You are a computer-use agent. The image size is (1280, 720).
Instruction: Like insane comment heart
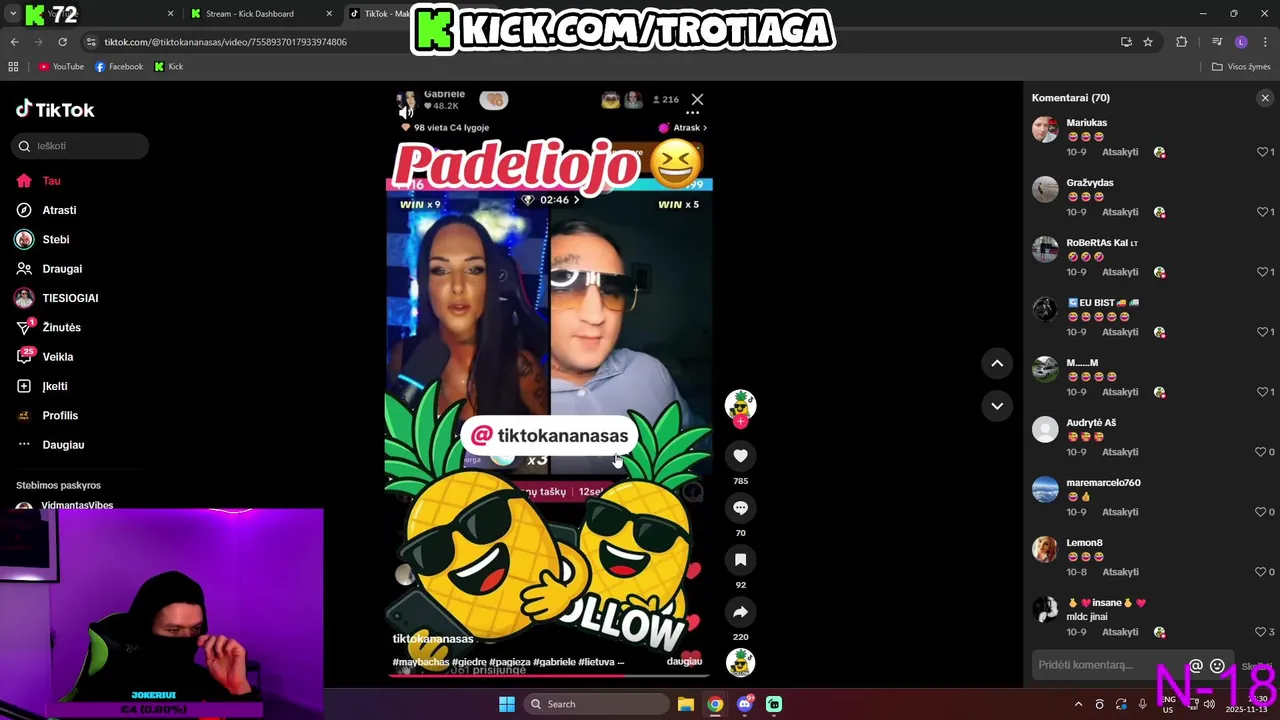1262,632
